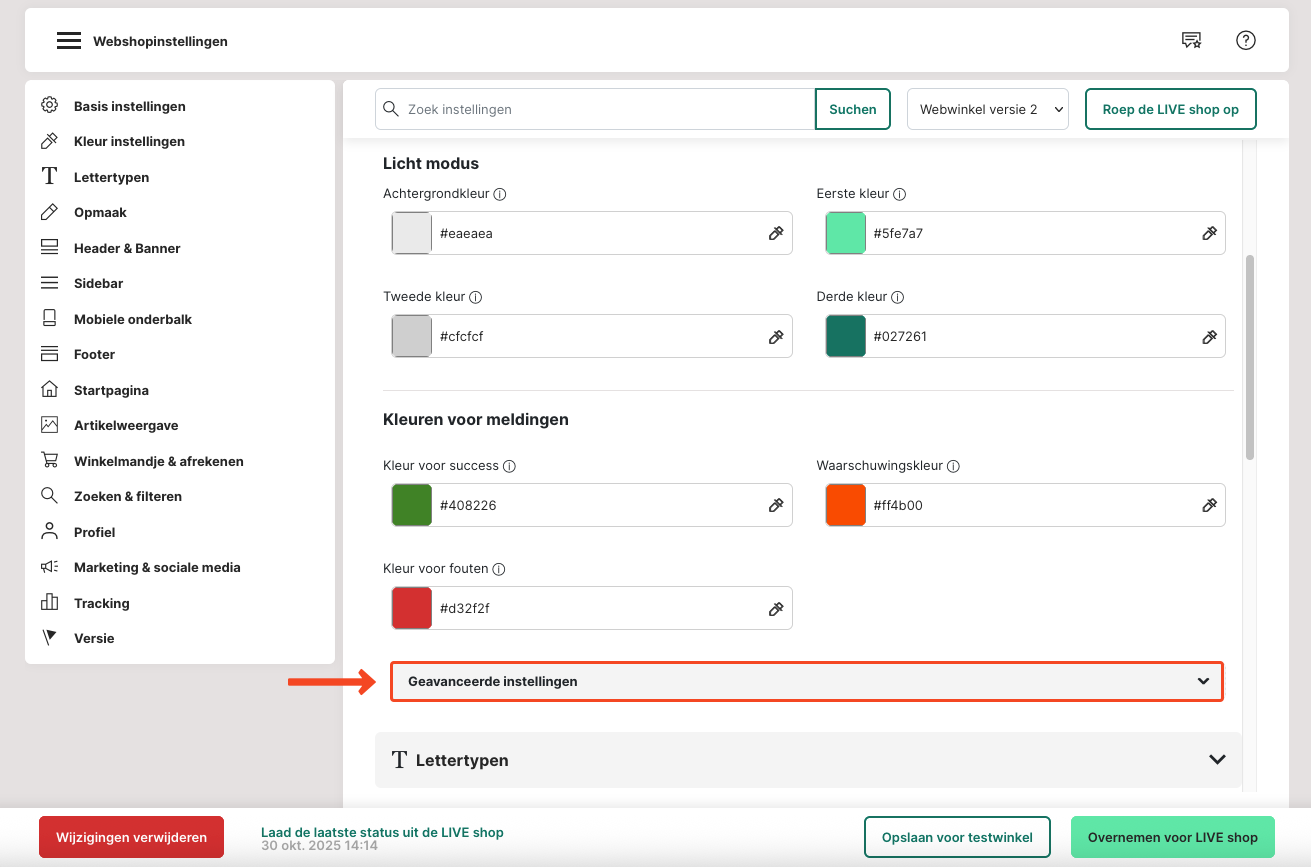Expand Geavanceerde instellingen section
Image resolution: width=1311 pixels, height=867 pixels.
pyautogui.click(x=806, y=681)
